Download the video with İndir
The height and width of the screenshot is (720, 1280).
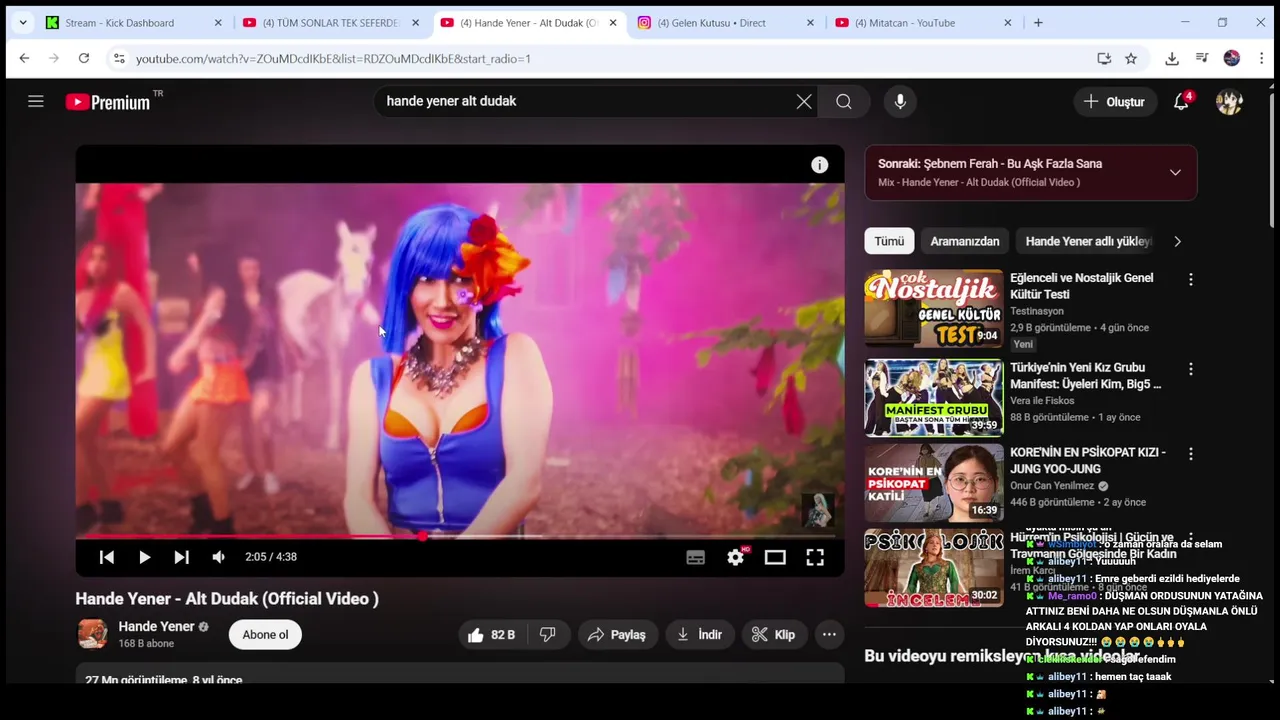[699, 634]
